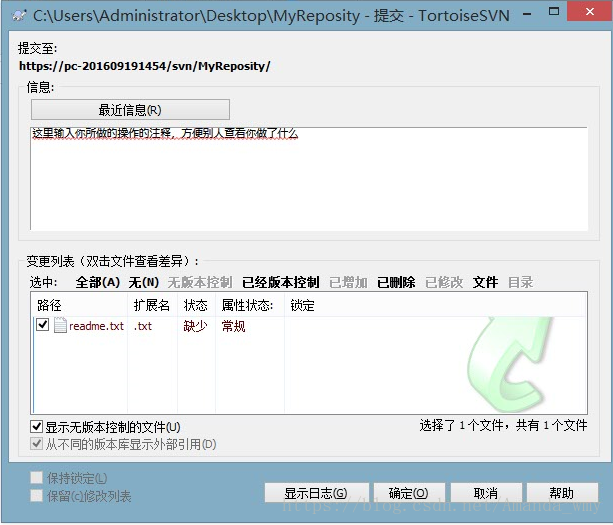The width and height of the screenshot is (613, 525).
Task: Minimize the TortoiseSVN commit window
Action: pyautogui.click(x=527, y=14)
